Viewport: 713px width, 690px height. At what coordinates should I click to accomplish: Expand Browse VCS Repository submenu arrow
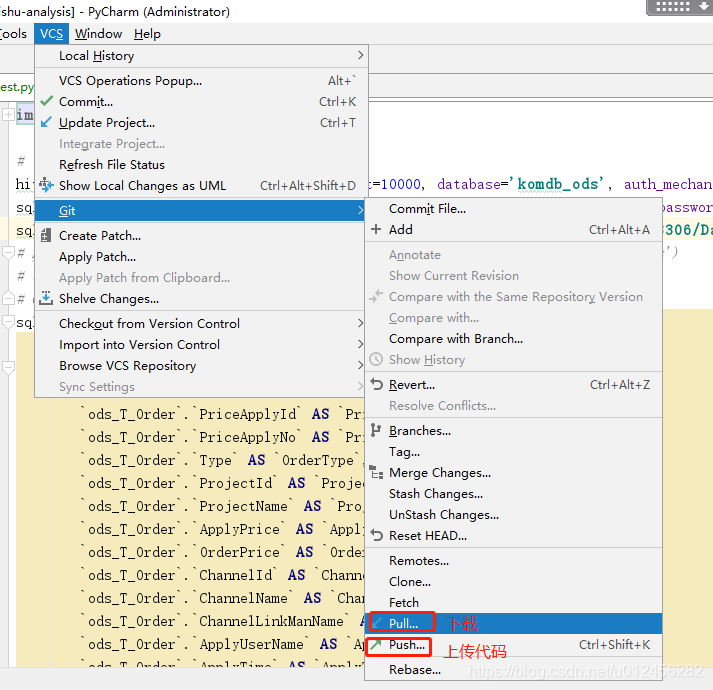[360, 365]
